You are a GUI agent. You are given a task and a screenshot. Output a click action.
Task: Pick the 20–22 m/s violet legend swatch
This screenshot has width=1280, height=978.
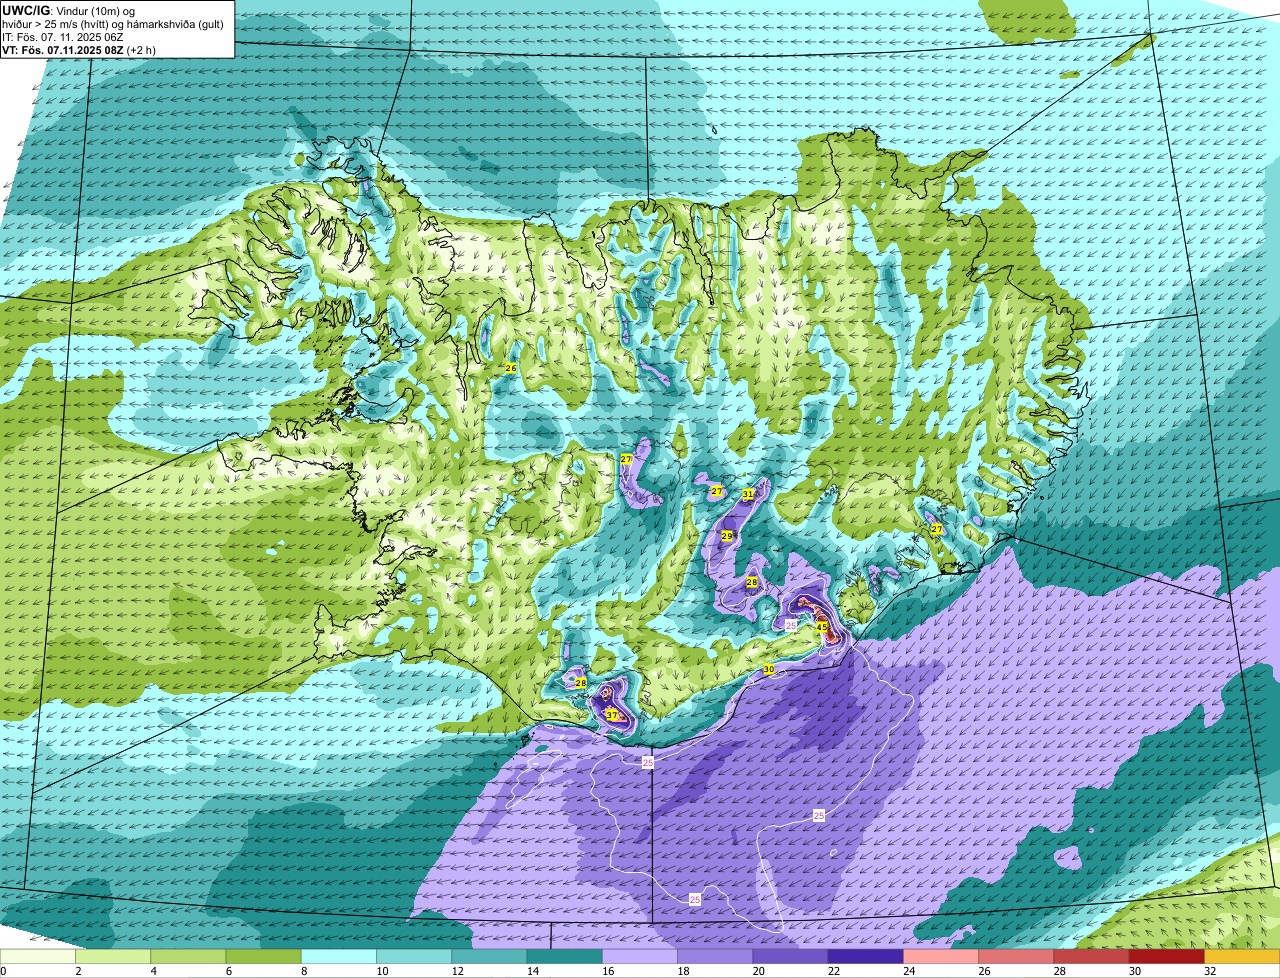(791, 956)
